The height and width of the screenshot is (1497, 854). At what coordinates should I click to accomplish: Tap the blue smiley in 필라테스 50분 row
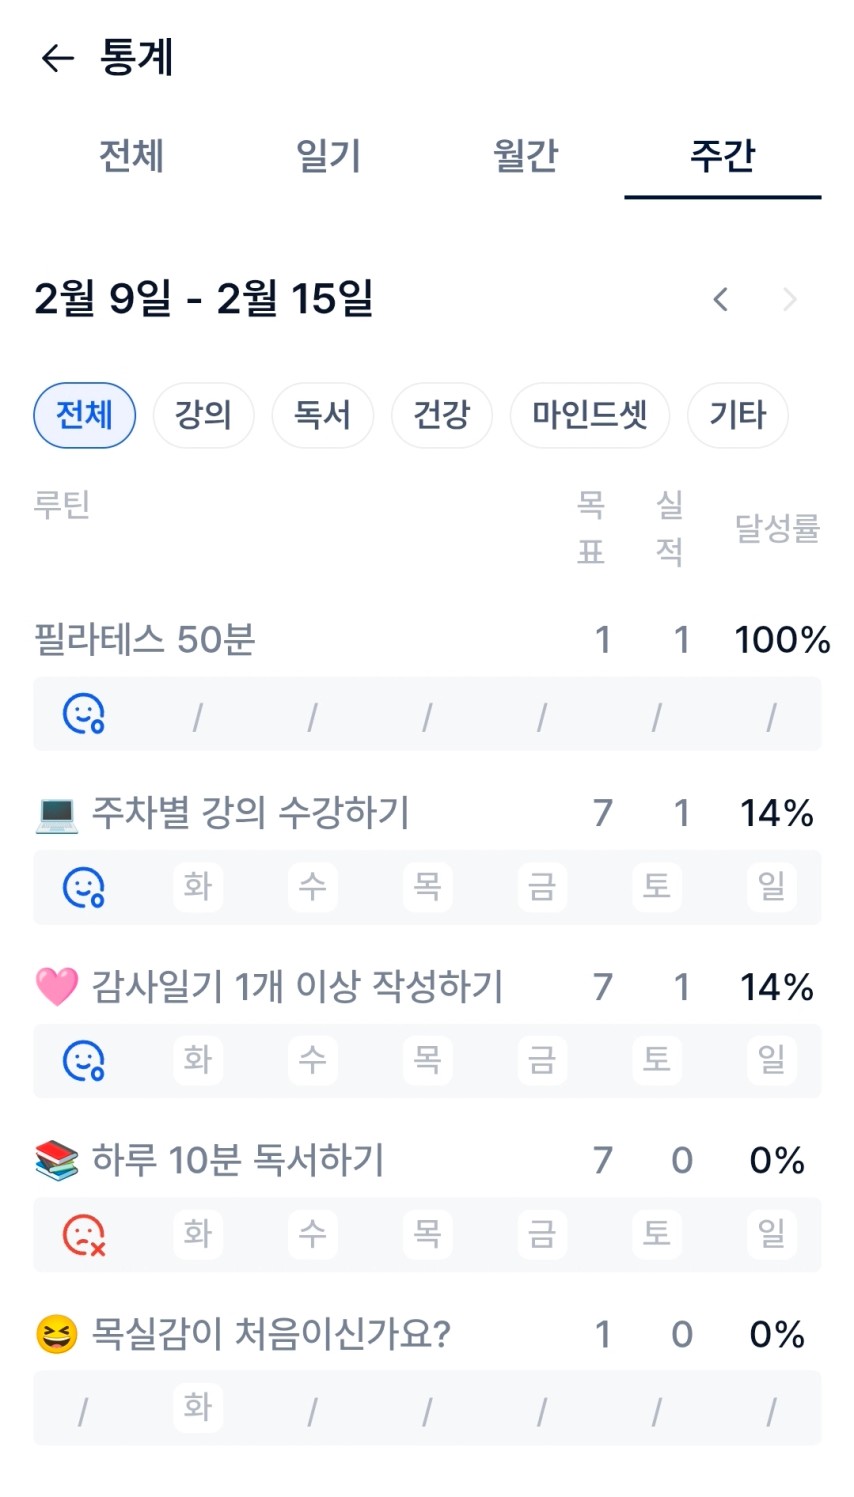(x=84, y=714)
